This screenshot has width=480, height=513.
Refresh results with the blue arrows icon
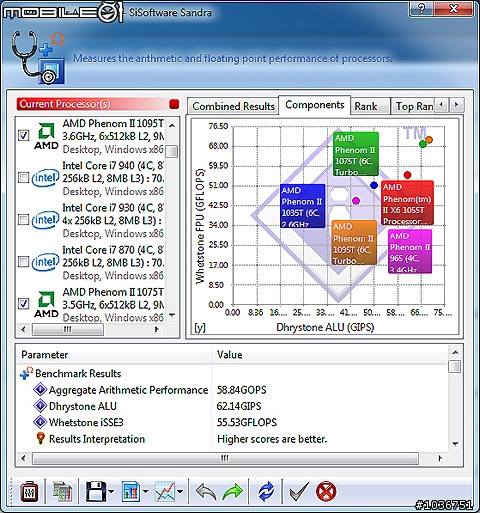(266, 492)
